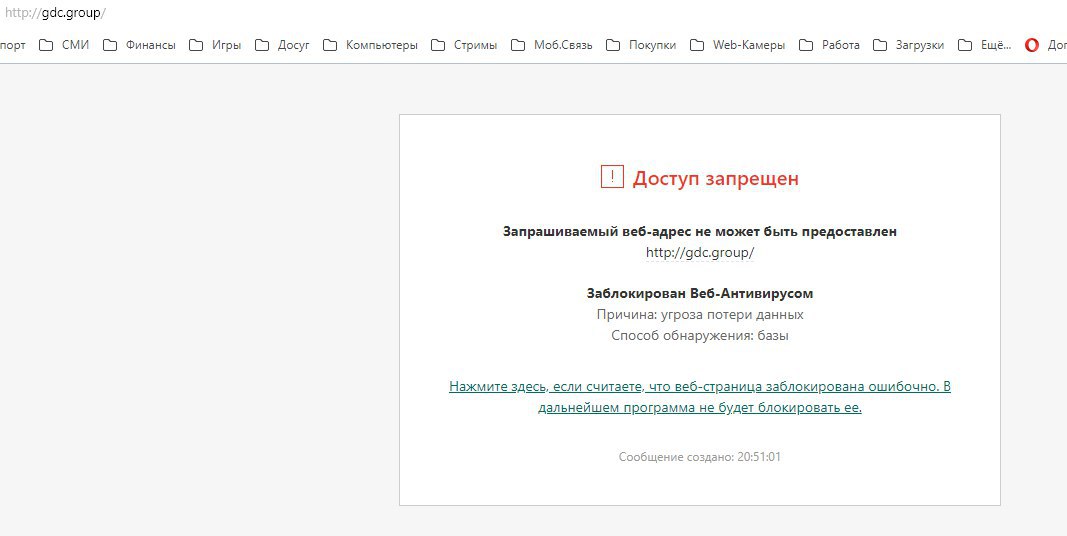Click the text Заблокирован Веб-Антивирусом

(700, 293)
